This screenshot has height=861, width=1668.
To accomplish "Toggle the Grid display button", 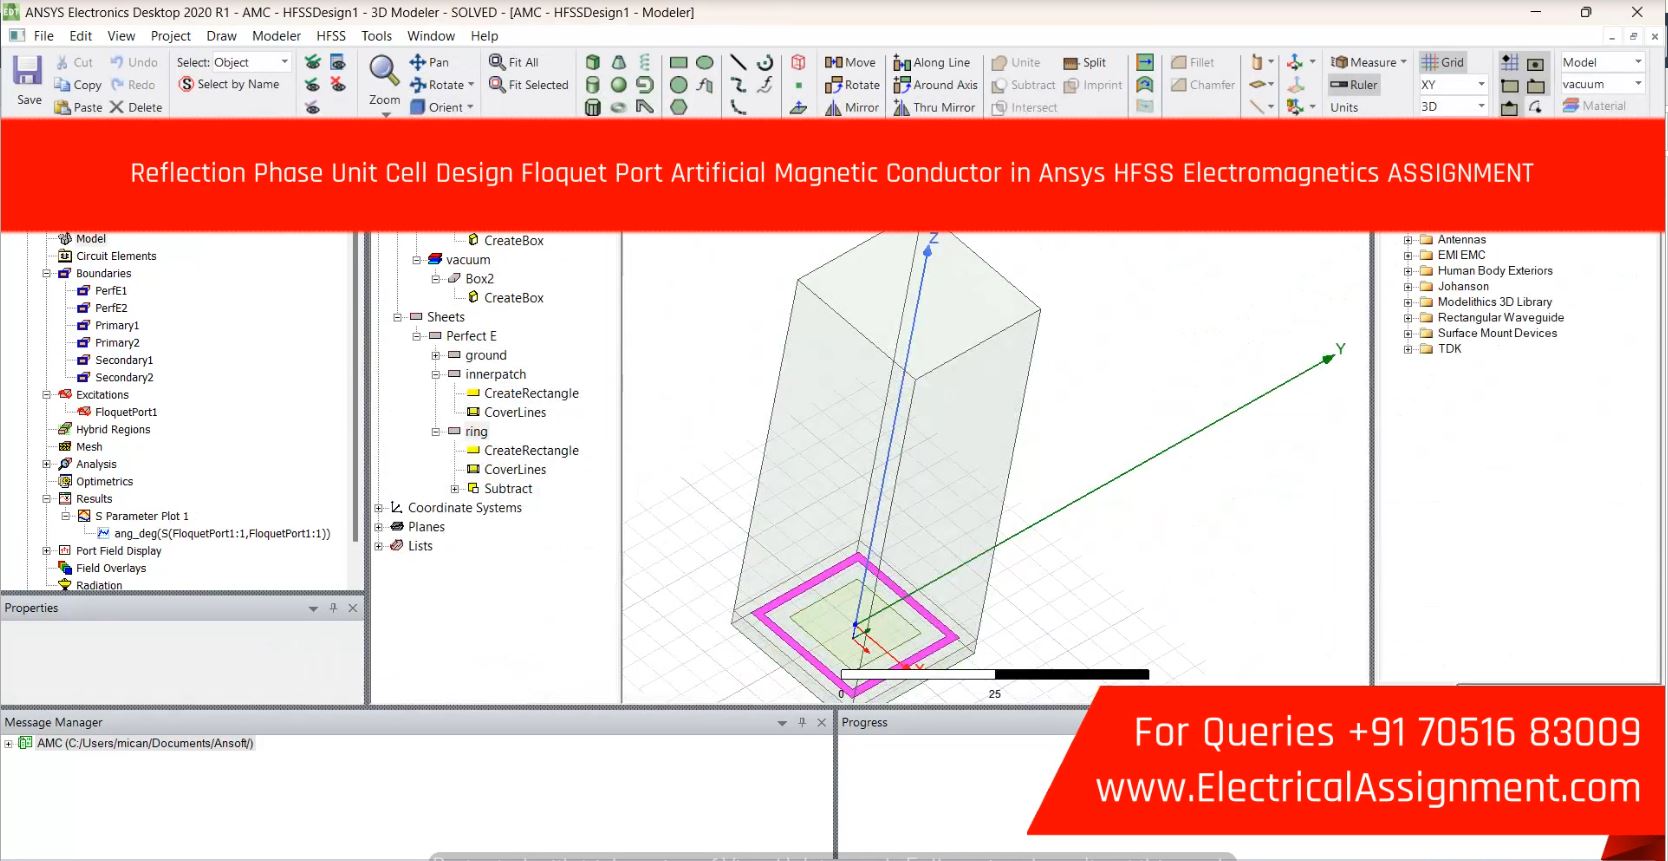I will coord(1442,62).
